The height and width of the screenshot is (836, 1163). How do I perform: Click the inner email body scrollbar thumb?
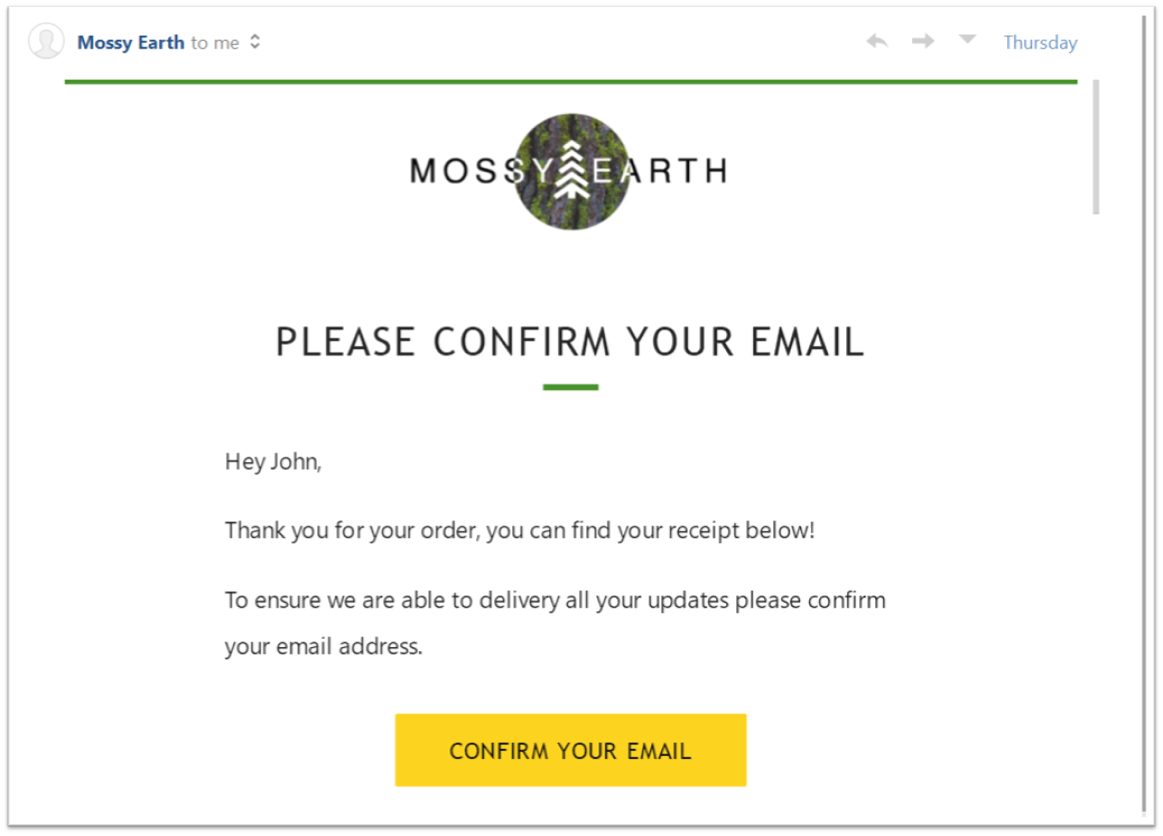point(1096,147)
